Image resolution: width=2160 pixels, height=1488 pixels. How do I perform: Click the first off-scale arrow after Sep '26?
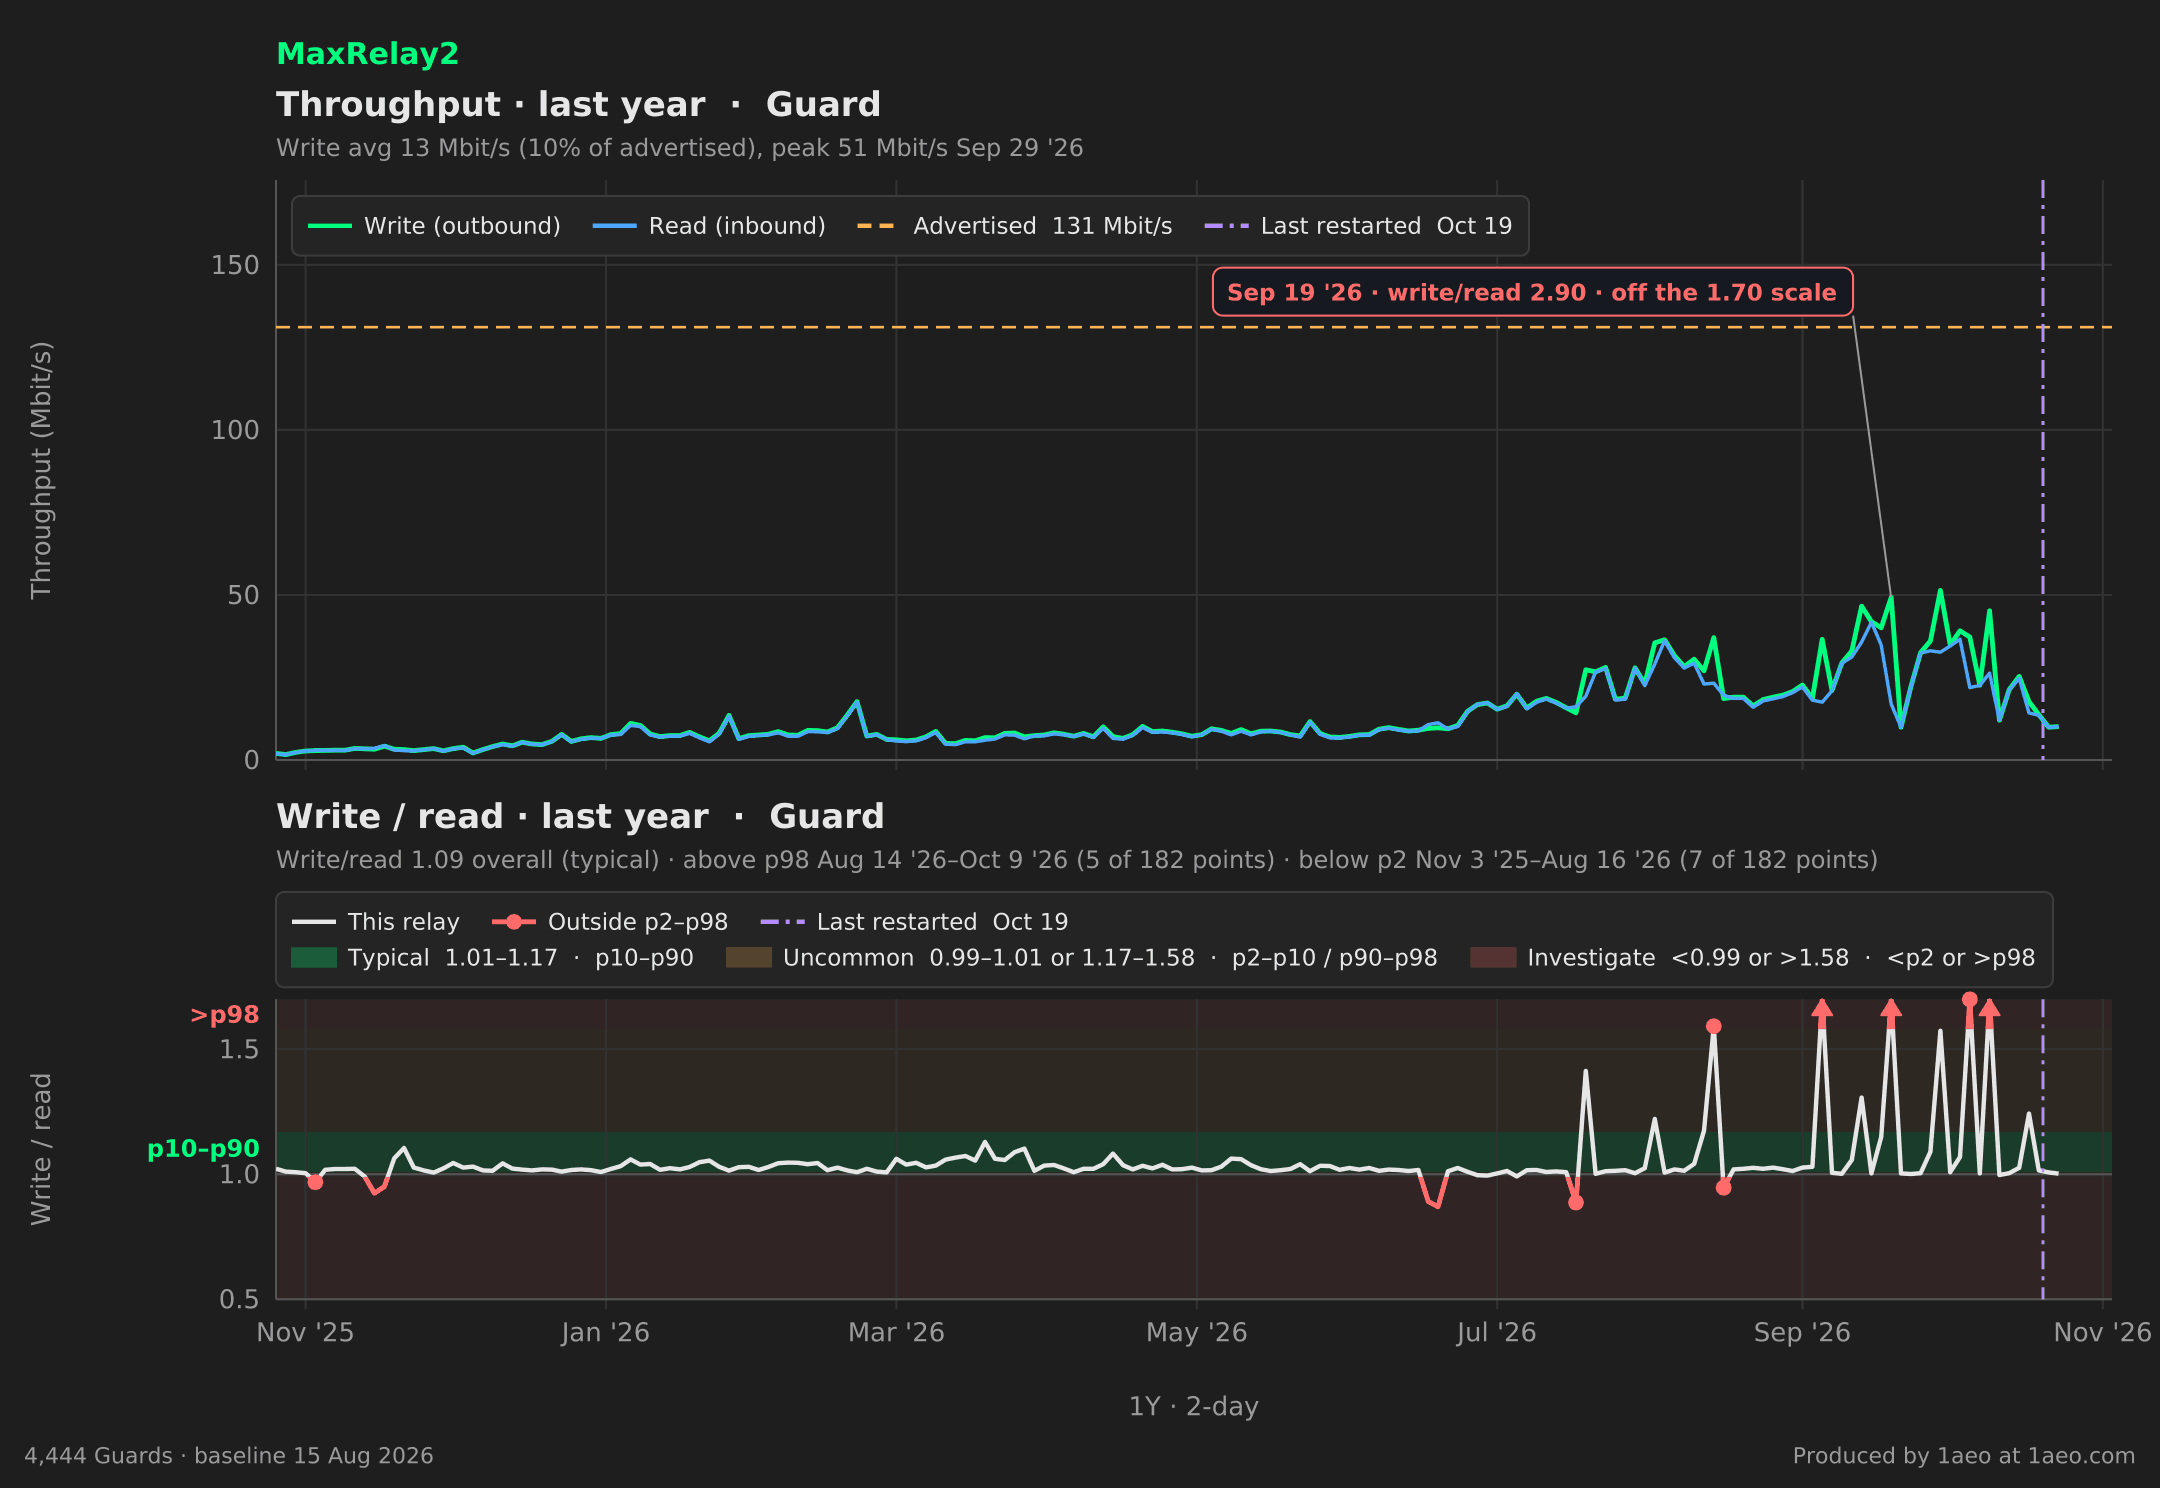(x=1822, y=1009)
